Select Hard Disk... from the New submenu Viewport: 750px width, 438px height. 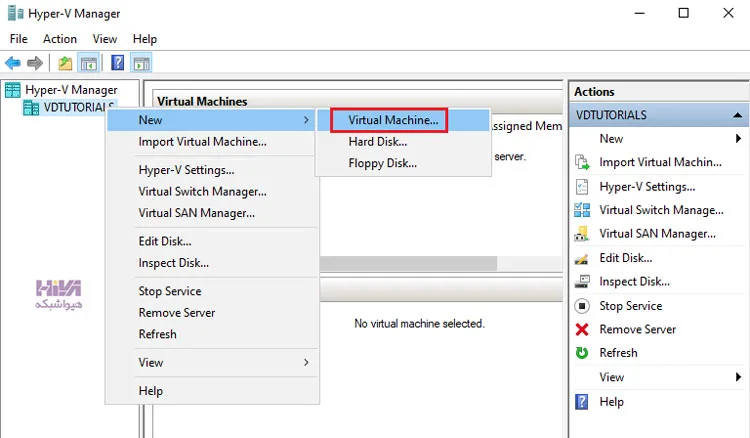click(378, 142)
